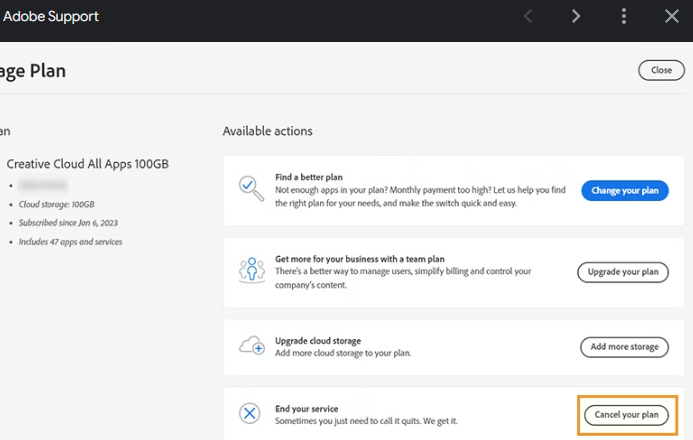Click the Adobe Support title in header
Image resolution: width=693 pixels, height=440 pixels.
51,17
